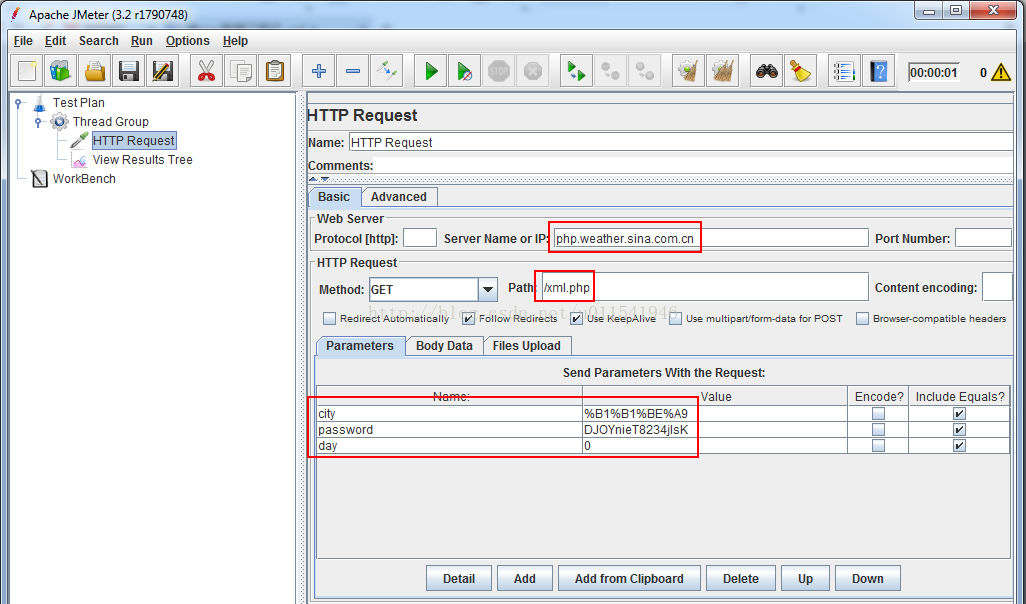Click the Down button
Screen dimensions: 1026x604
[x=868, y=578]
